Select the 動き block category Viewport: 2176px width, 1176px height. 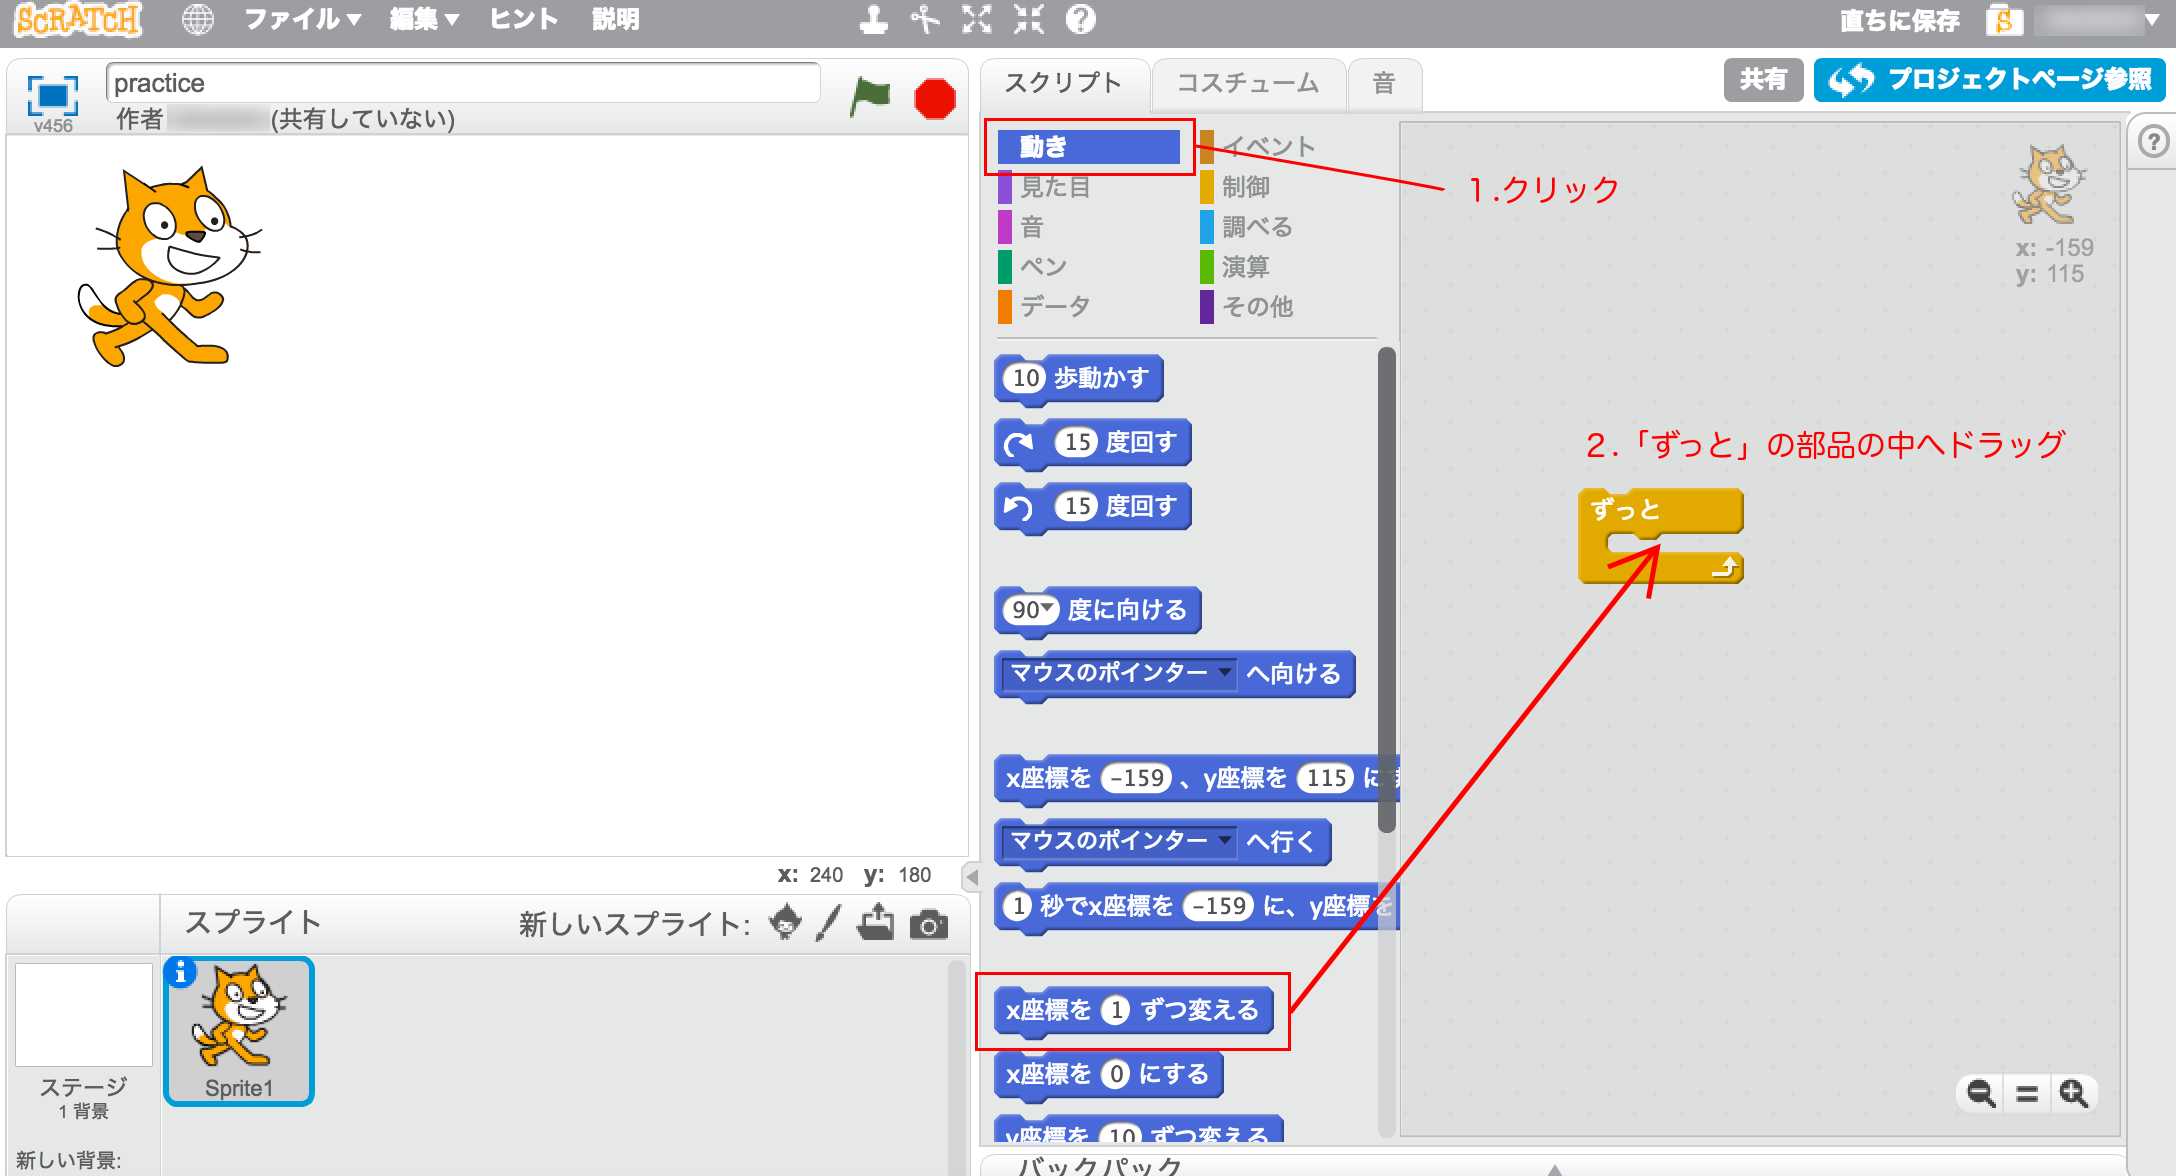(1089, 147)
